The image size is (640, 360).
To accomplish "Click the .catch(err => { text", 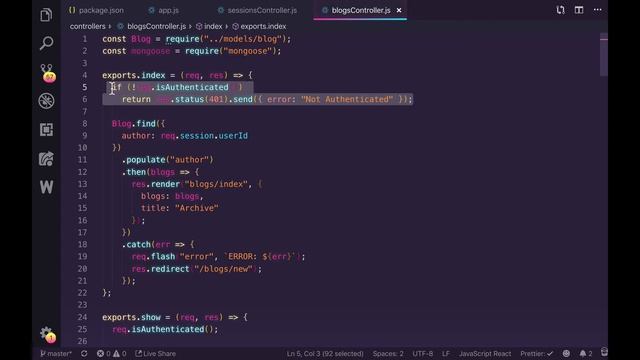I will (x=158, y=244).
